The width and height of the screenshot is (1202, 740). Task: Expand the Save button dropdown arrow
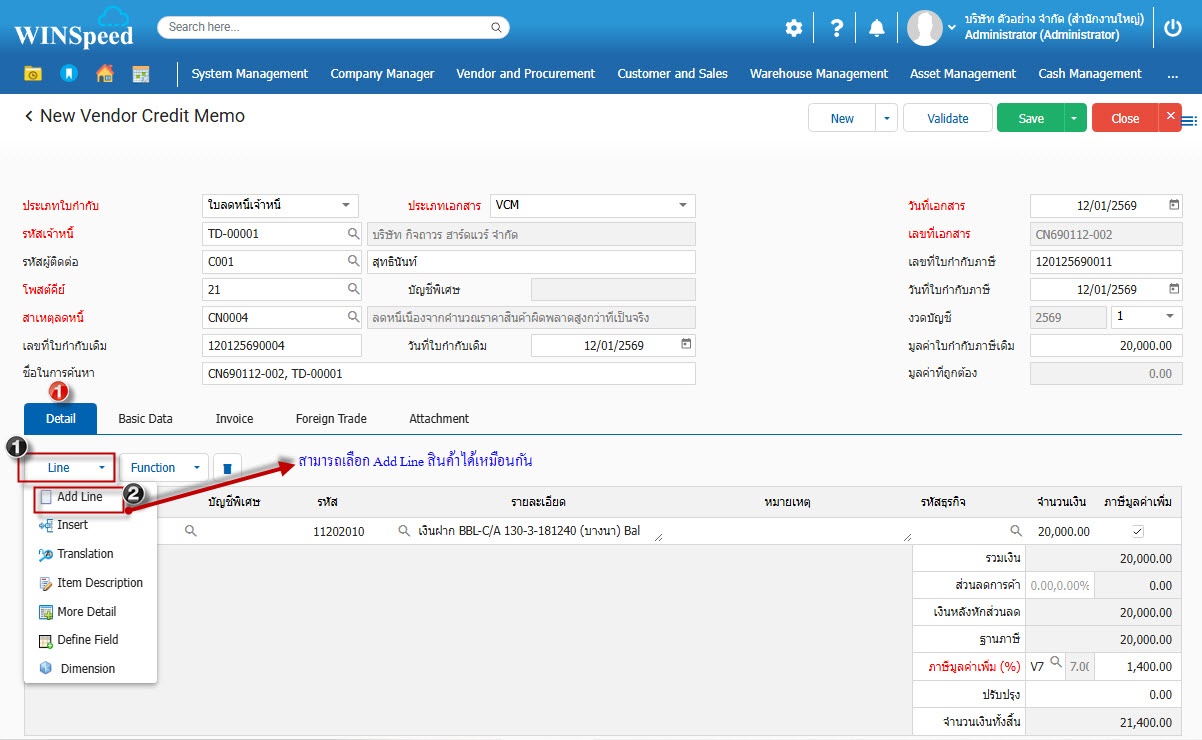(x=1075, y=118)
